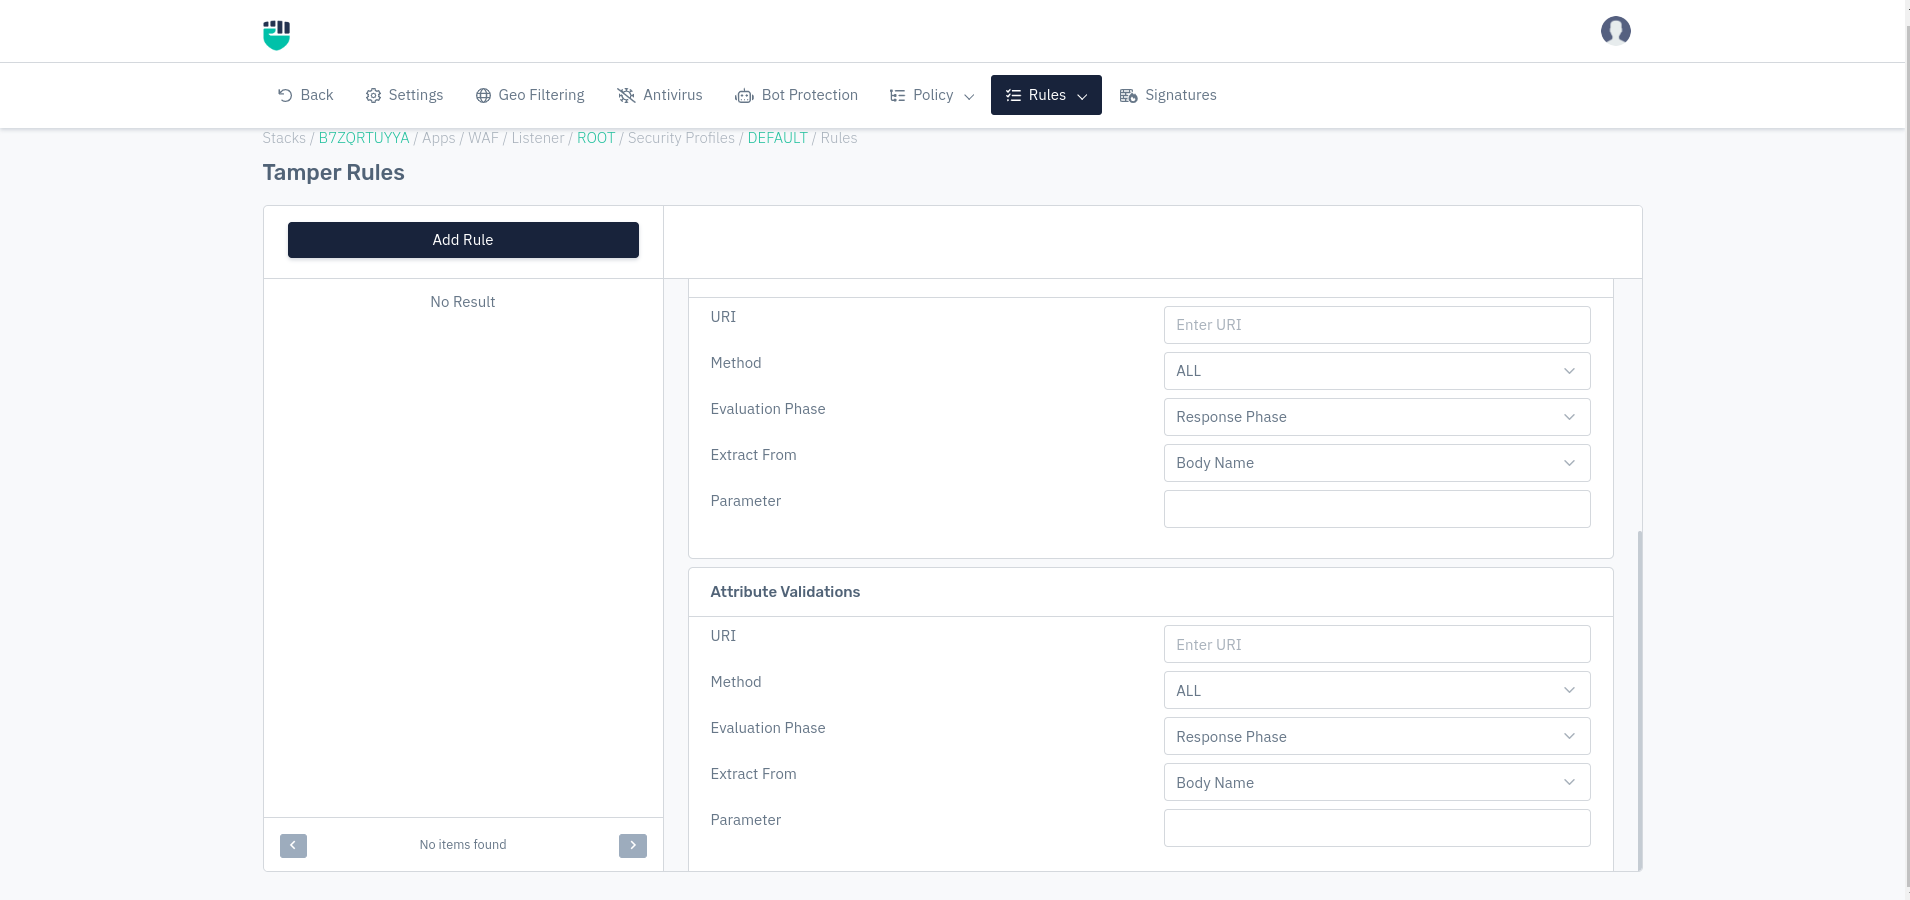1910x900 pixels.
Task: Click the No Result text
Action: (x=462, y=302)
